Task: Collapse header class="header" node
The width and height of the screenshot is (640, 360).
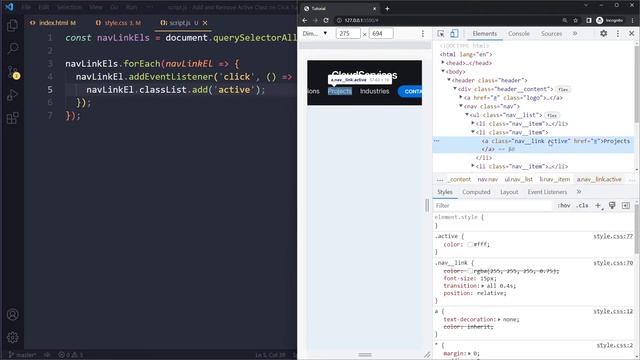Action: click(449, 80)
